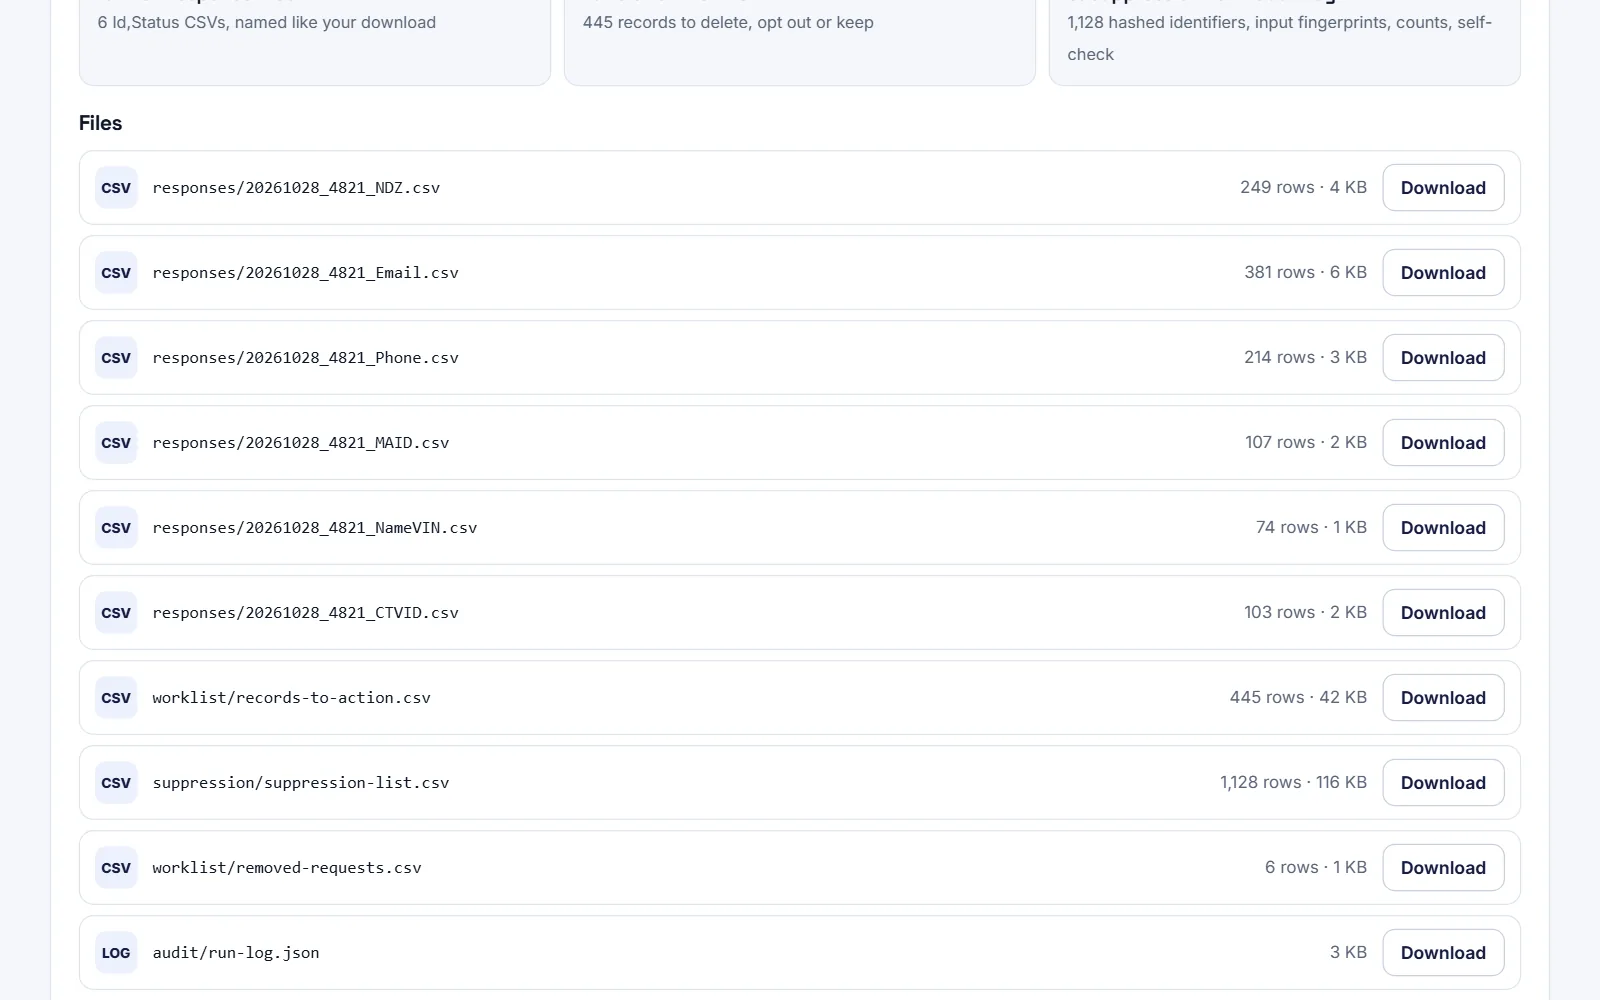Image resolution: width=1600 pixels, height=1000 pixels.
Task: Select file name responses/20261028_4821_MAID.csv
Action: point(301,443)
